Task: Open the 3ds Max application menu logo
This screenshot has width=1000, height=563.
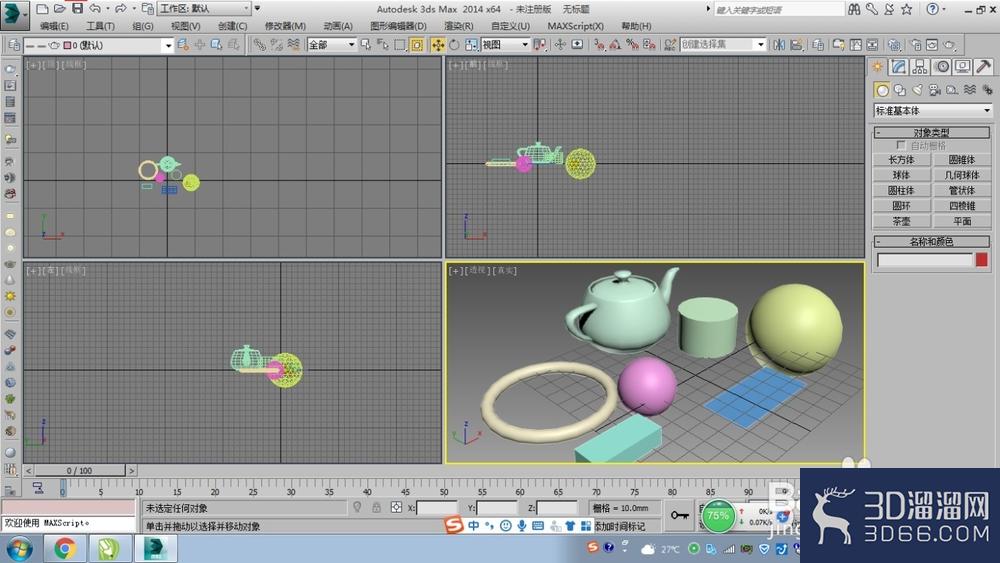Action: click(x=14, y=14)
